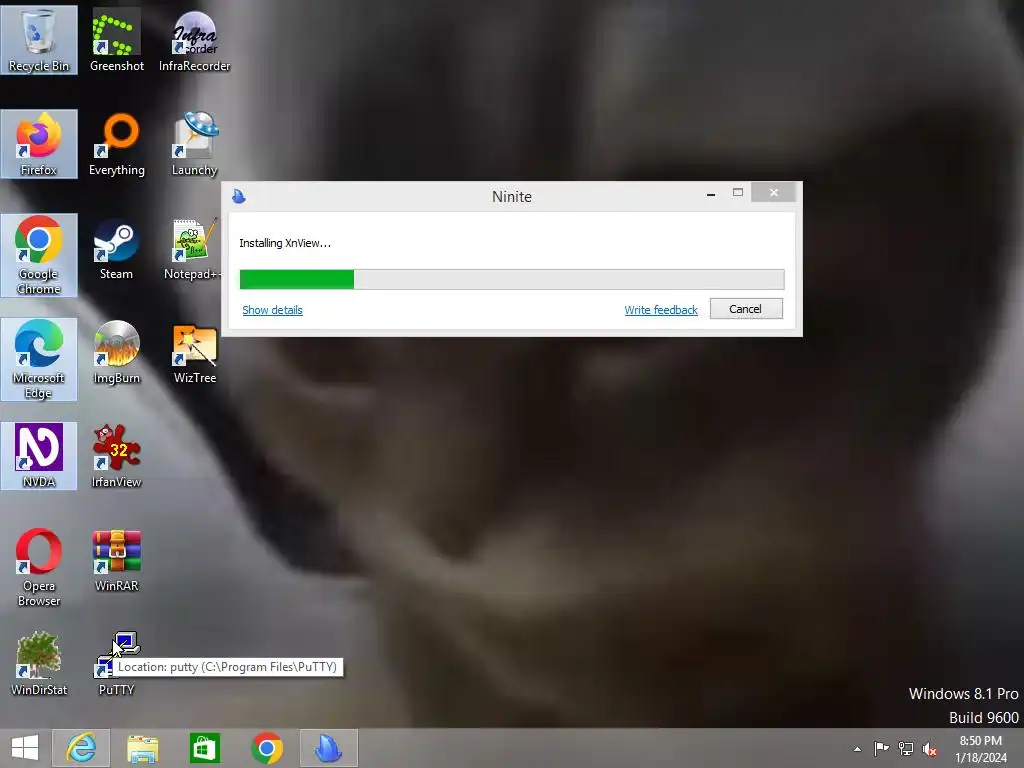Select the Firefox desktop shortcut

coord(39,144)
